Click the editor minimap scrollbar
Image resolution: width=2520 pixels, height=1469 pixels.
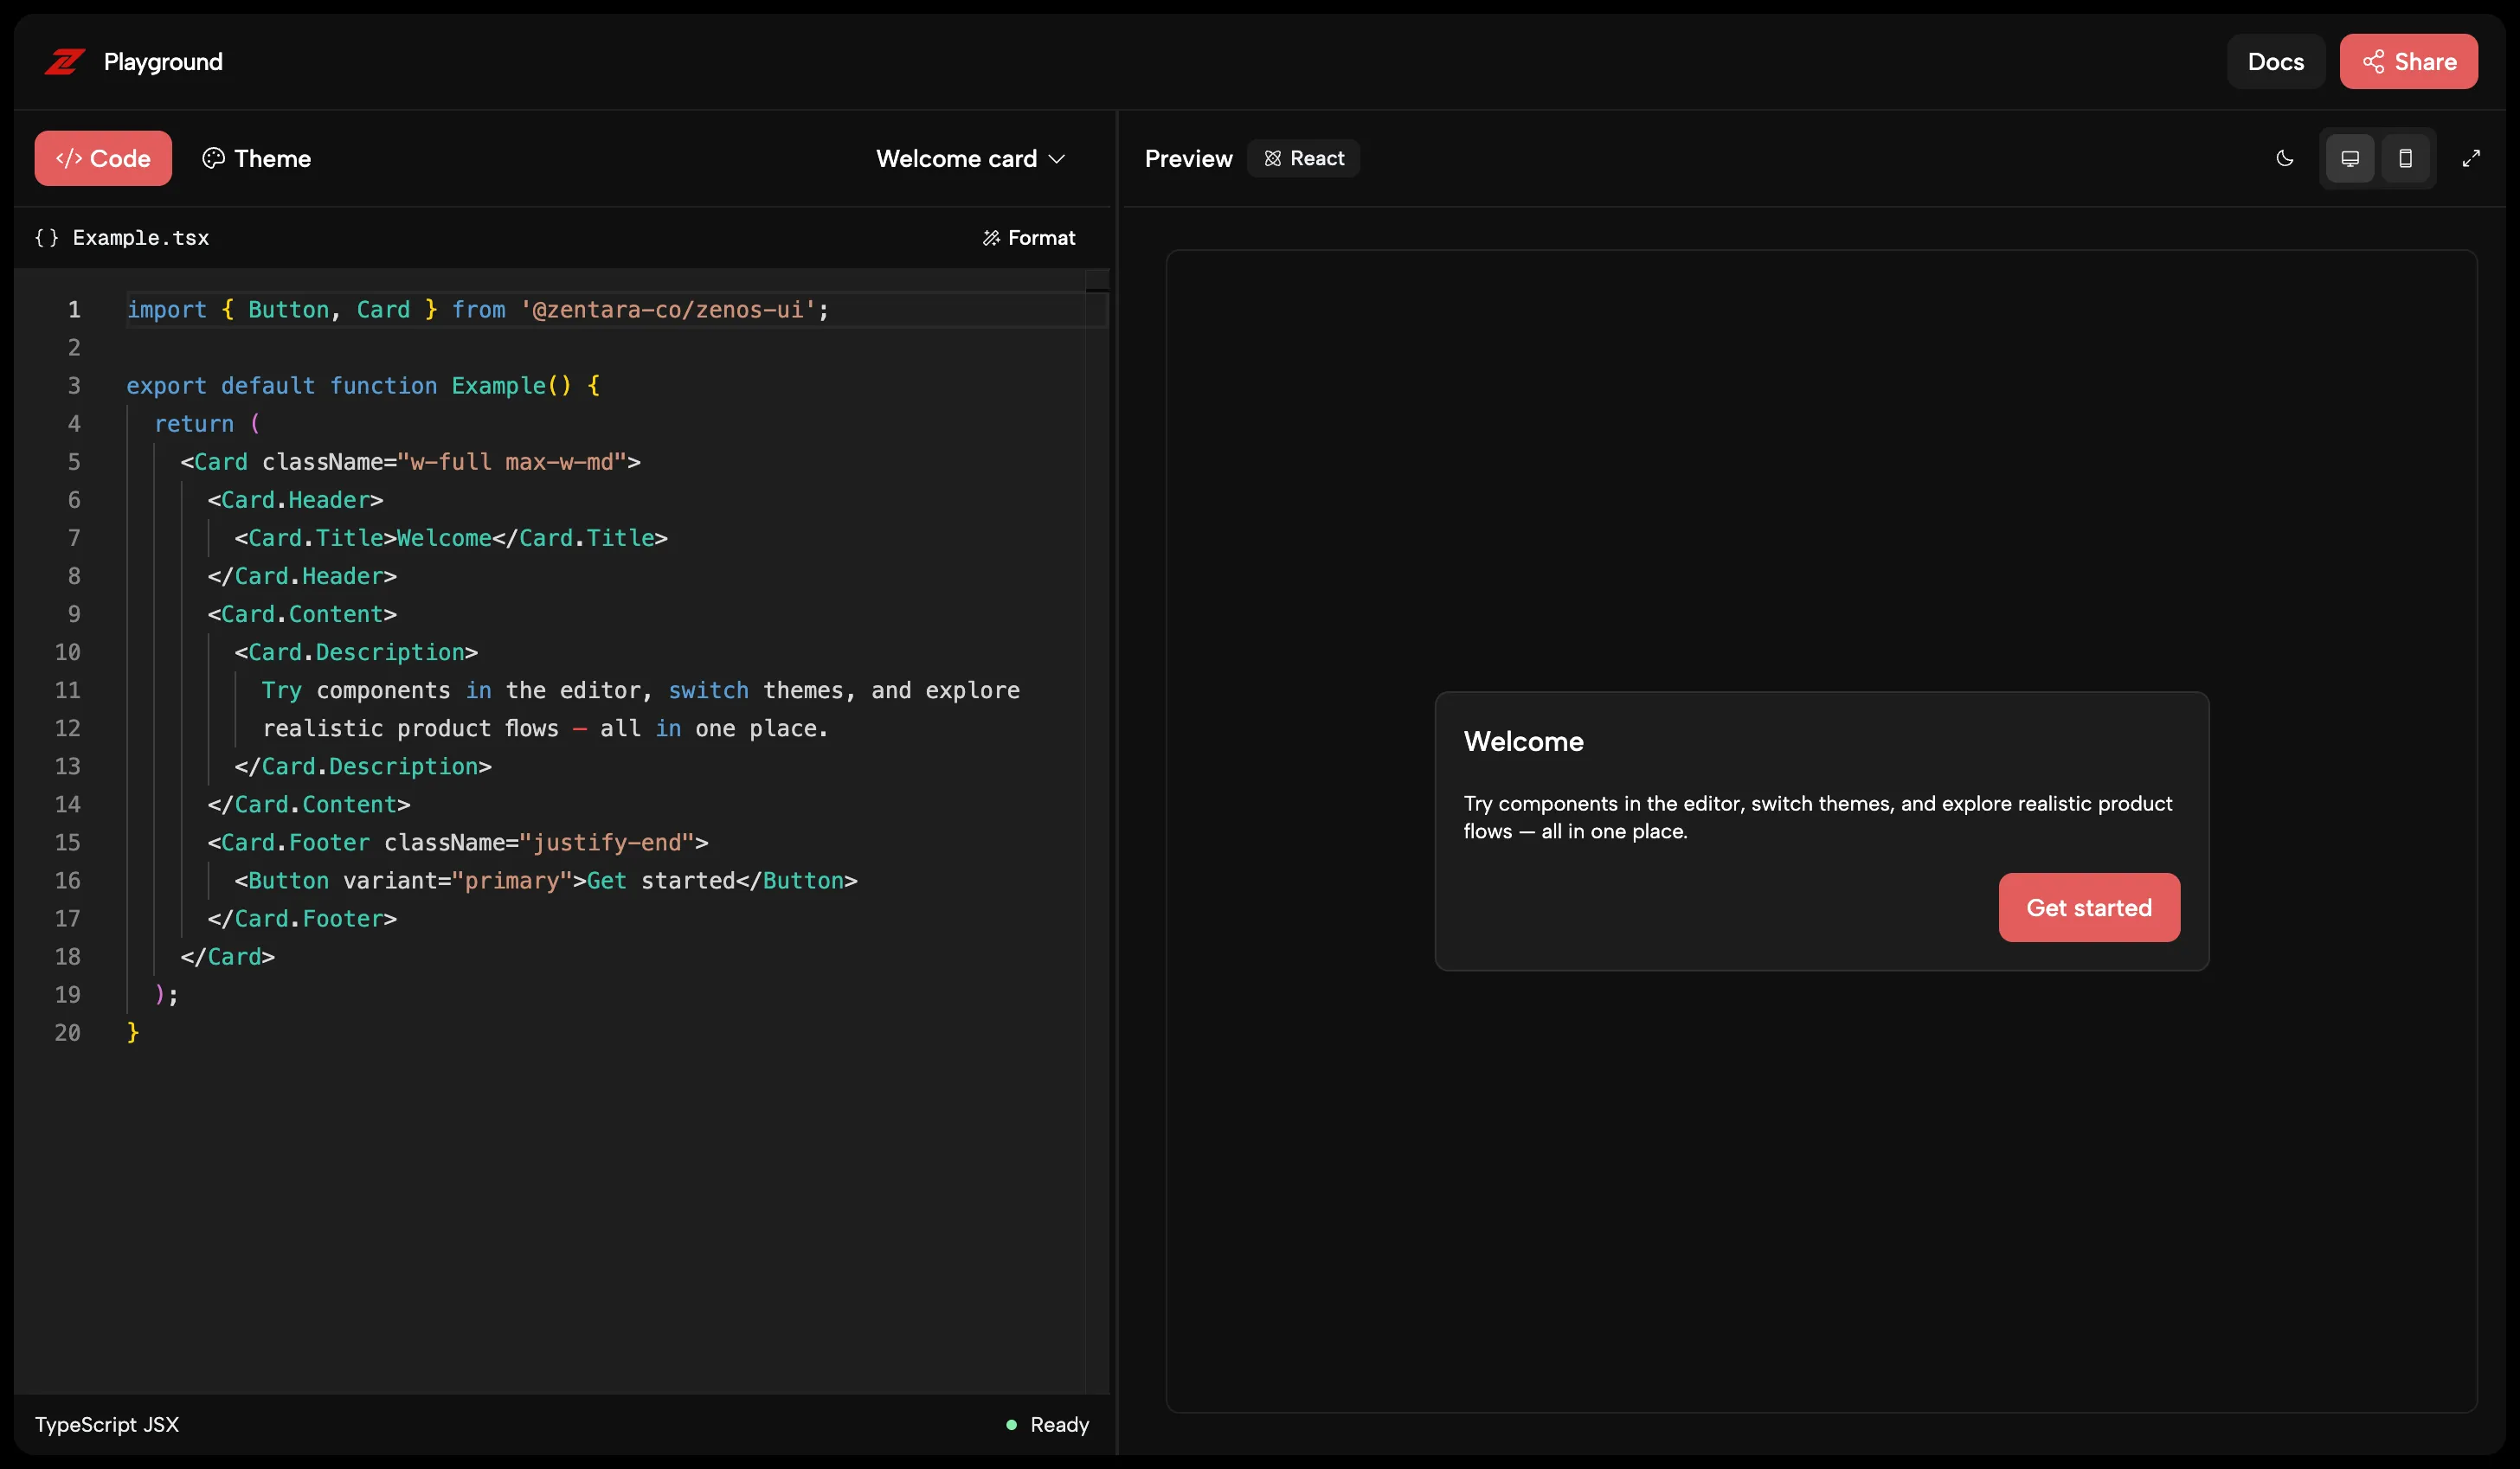[x=1097, y=830]
